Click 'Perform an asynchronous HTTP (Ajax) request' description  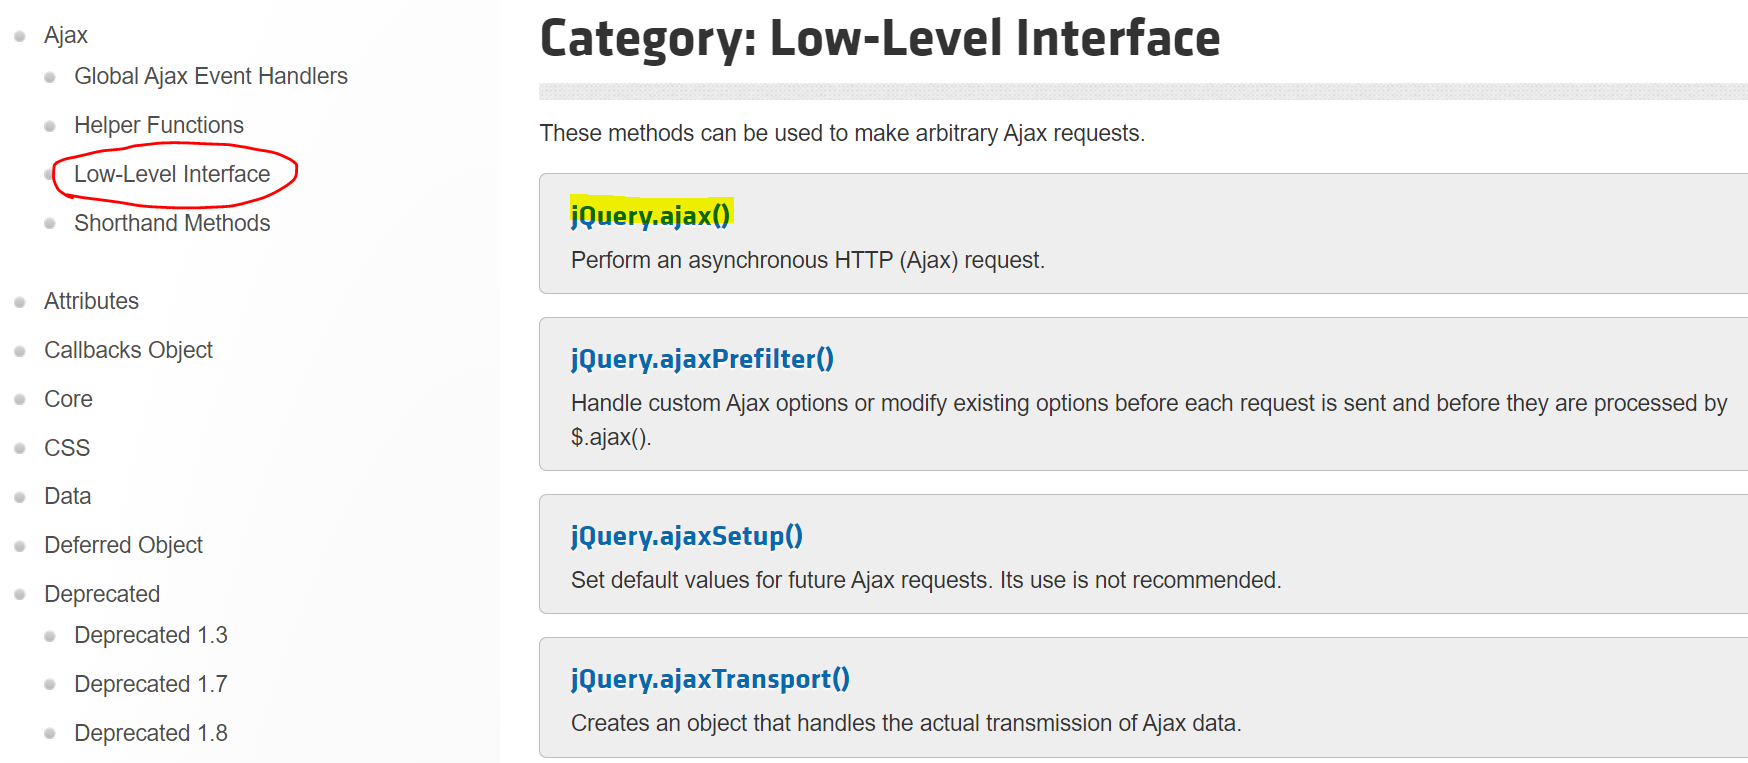pos(808,260)
